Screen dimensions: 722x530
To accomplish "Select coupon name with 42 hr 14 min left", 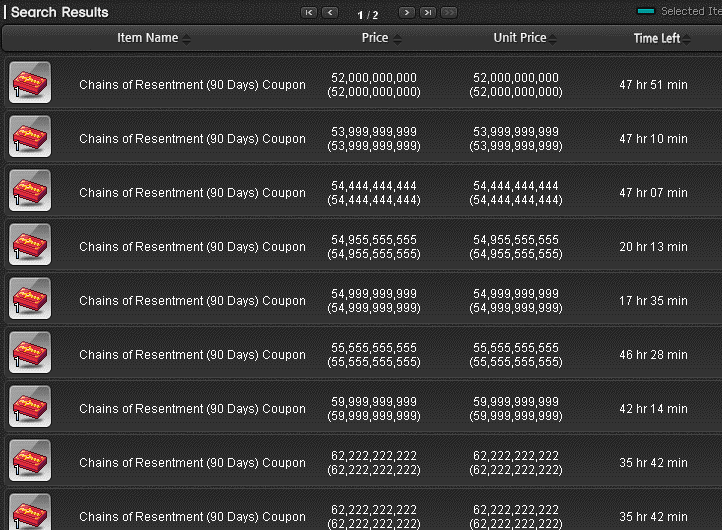I will click(192, 408).
